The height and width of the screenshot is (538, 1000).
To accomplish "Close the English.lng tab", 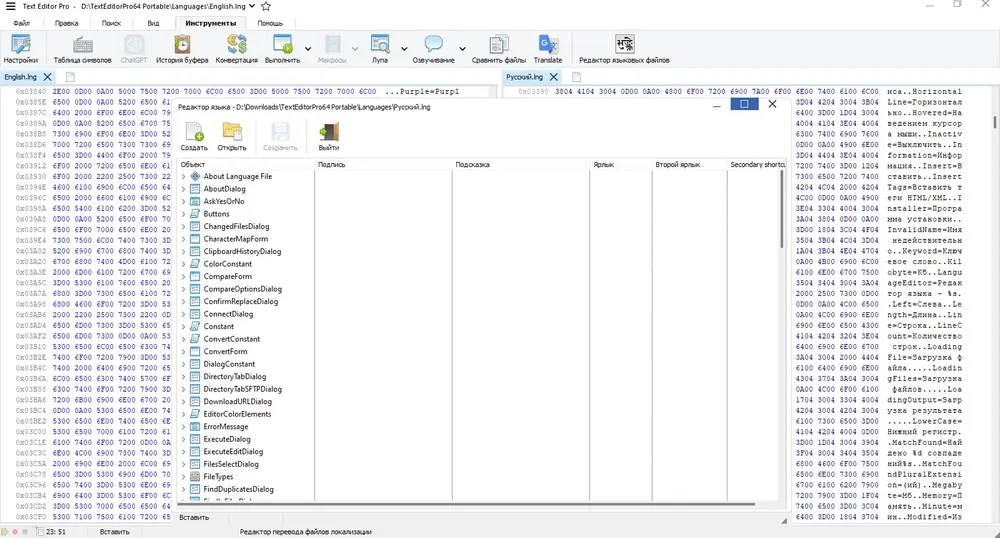I will [x=47, y=77].
